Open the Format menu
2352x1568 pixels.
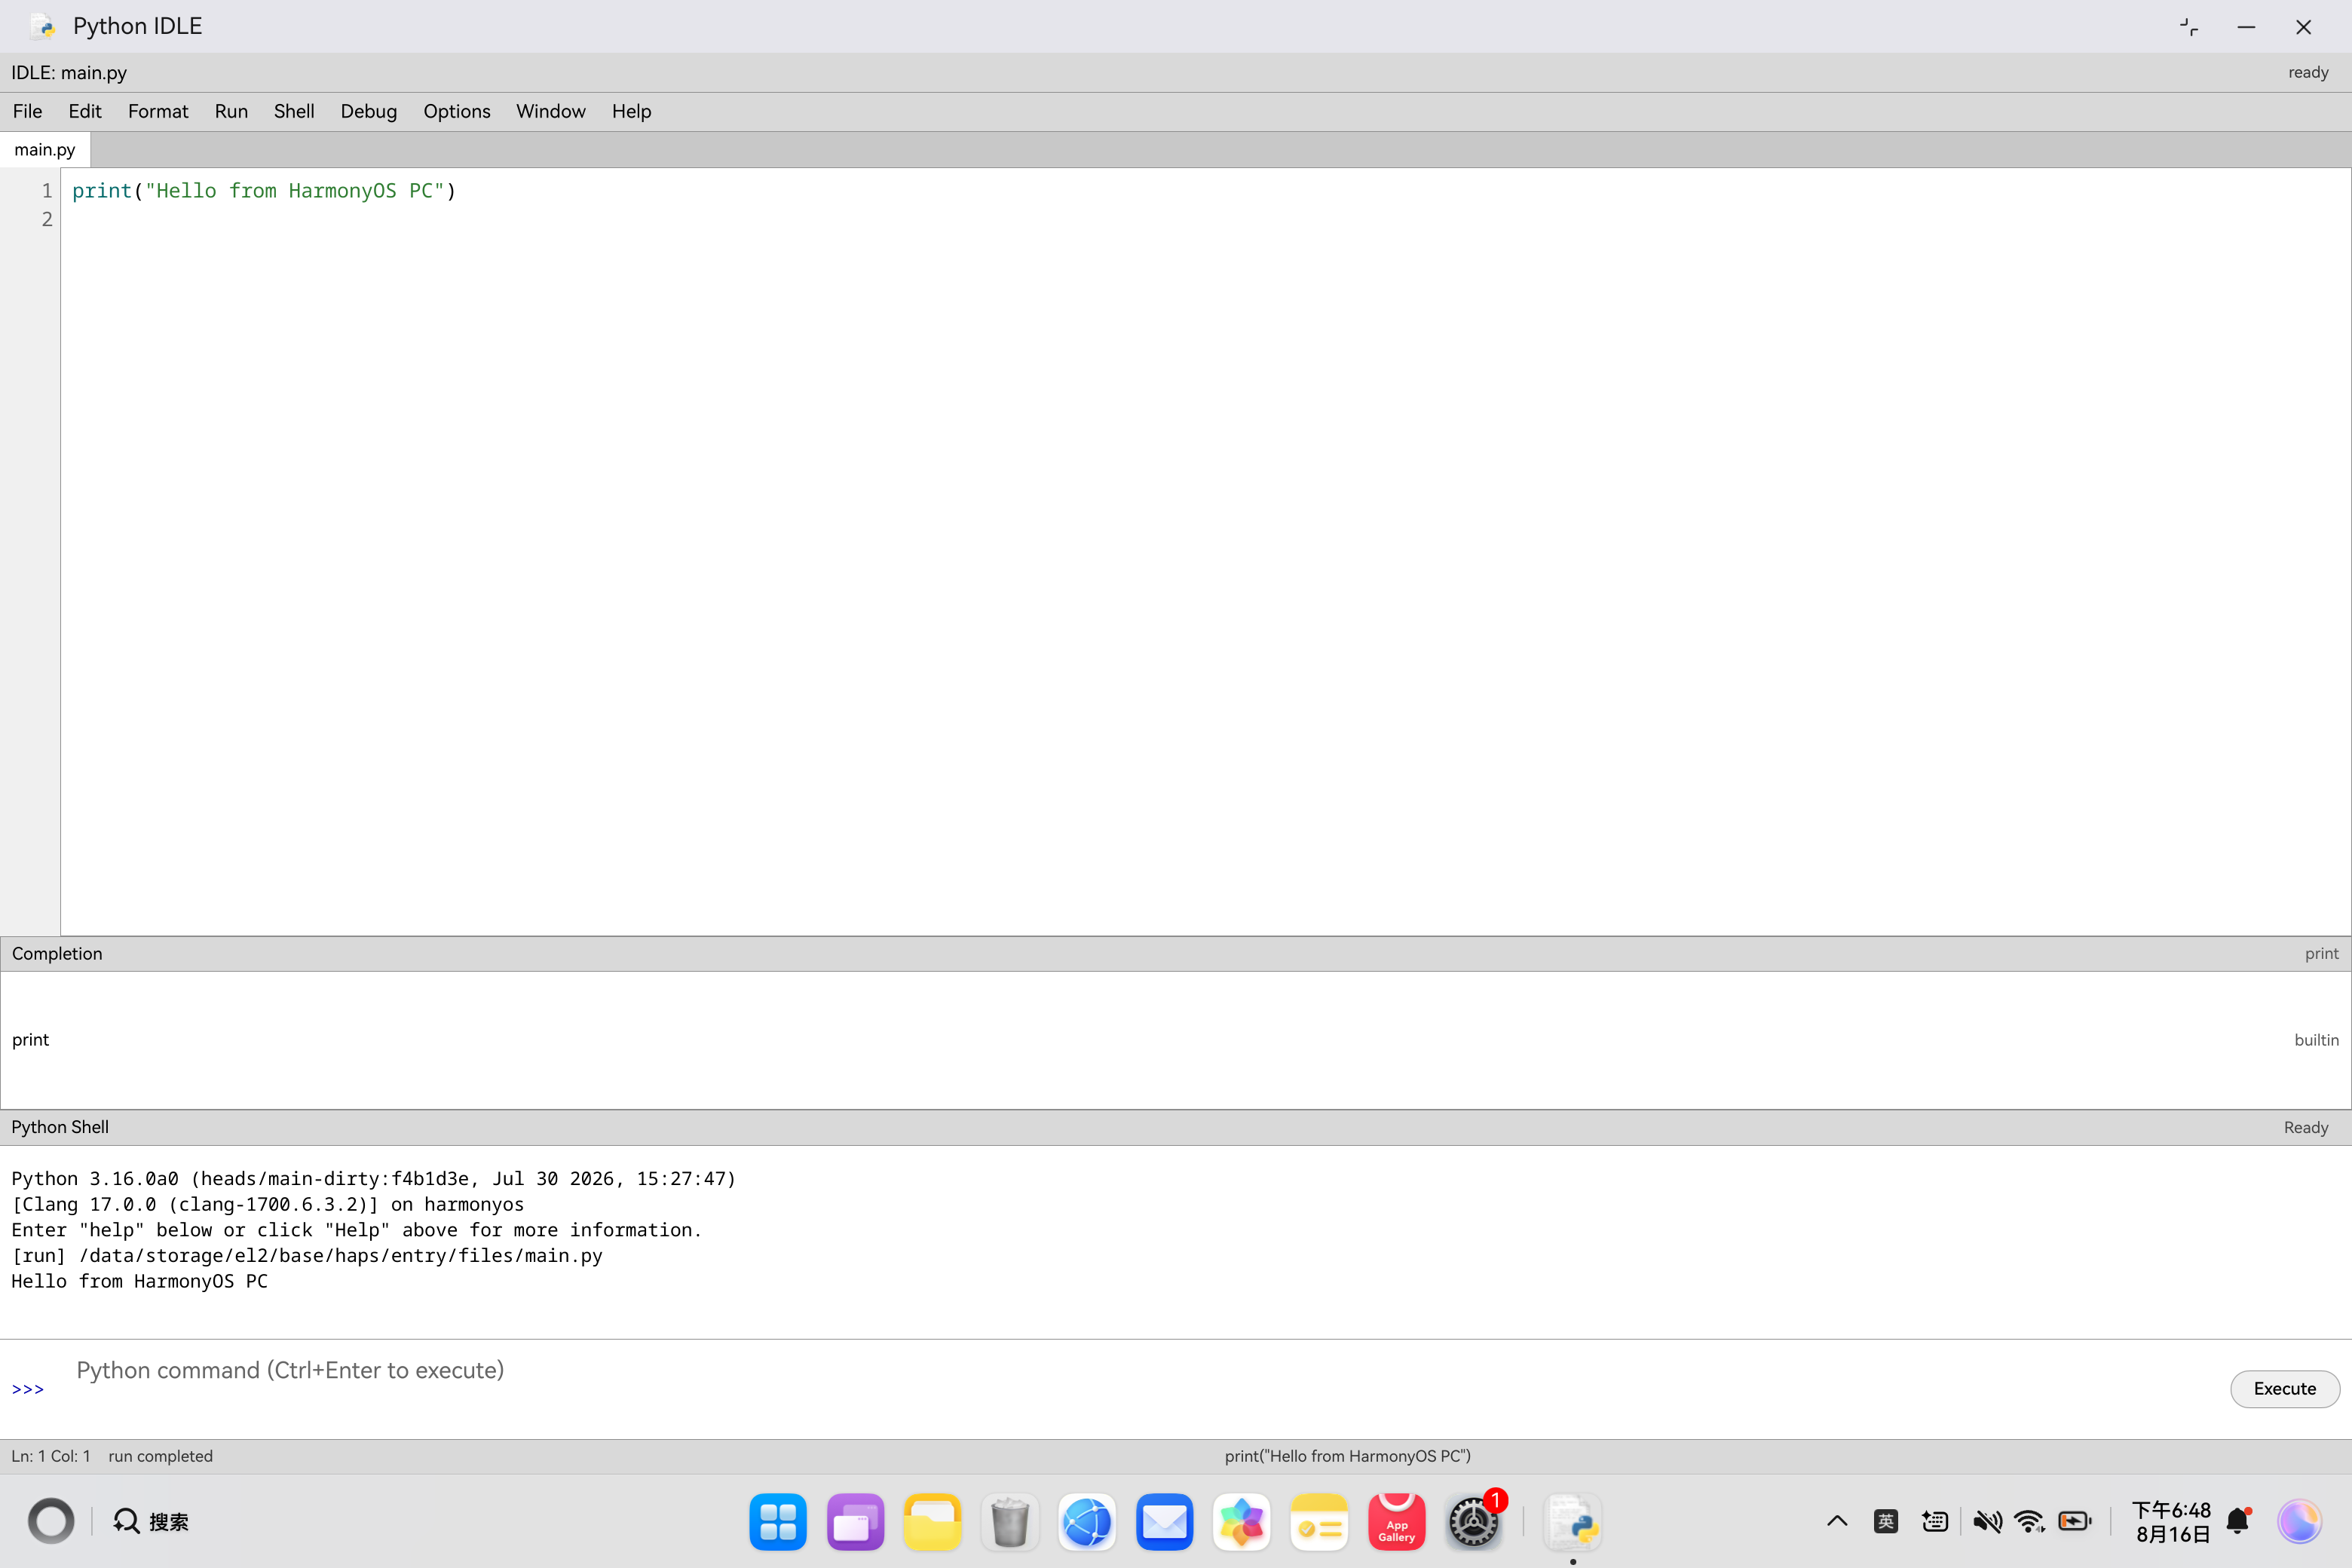tap(158, 111)
